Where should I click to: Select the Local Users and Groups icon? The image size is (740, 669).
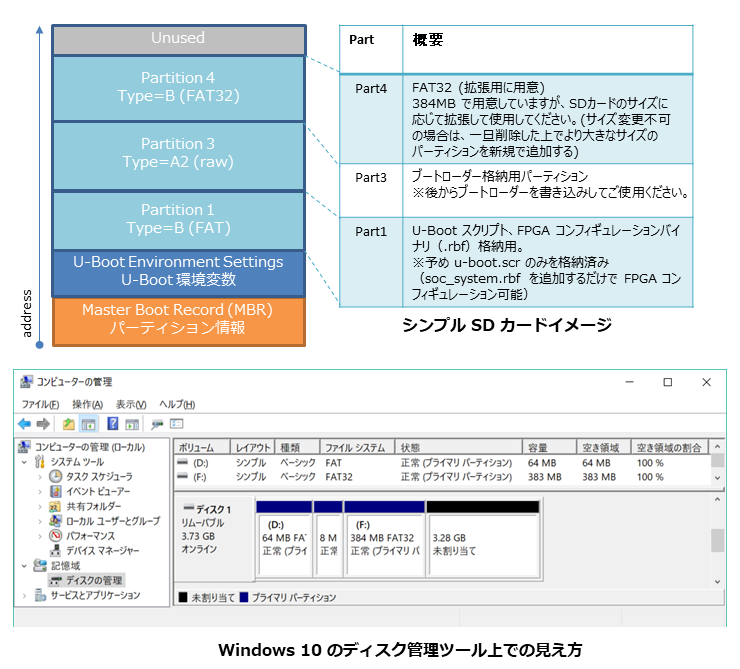click(55, 521)
